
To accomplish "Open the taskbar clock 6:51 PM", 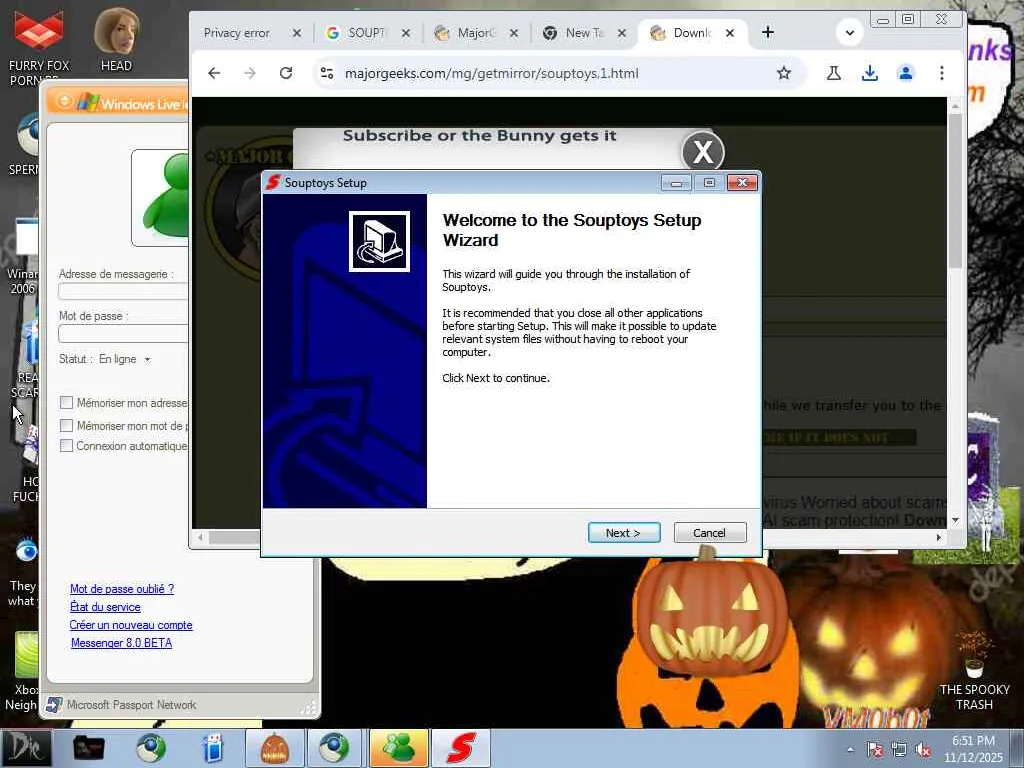I will (973, 749).
